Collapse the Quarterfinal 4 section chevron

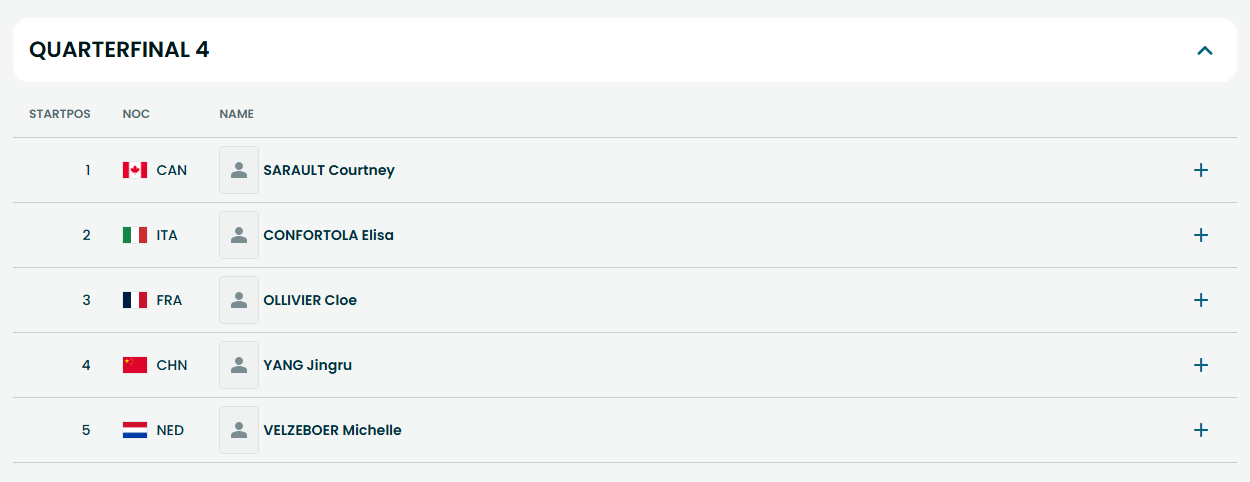click(1205, 50)
